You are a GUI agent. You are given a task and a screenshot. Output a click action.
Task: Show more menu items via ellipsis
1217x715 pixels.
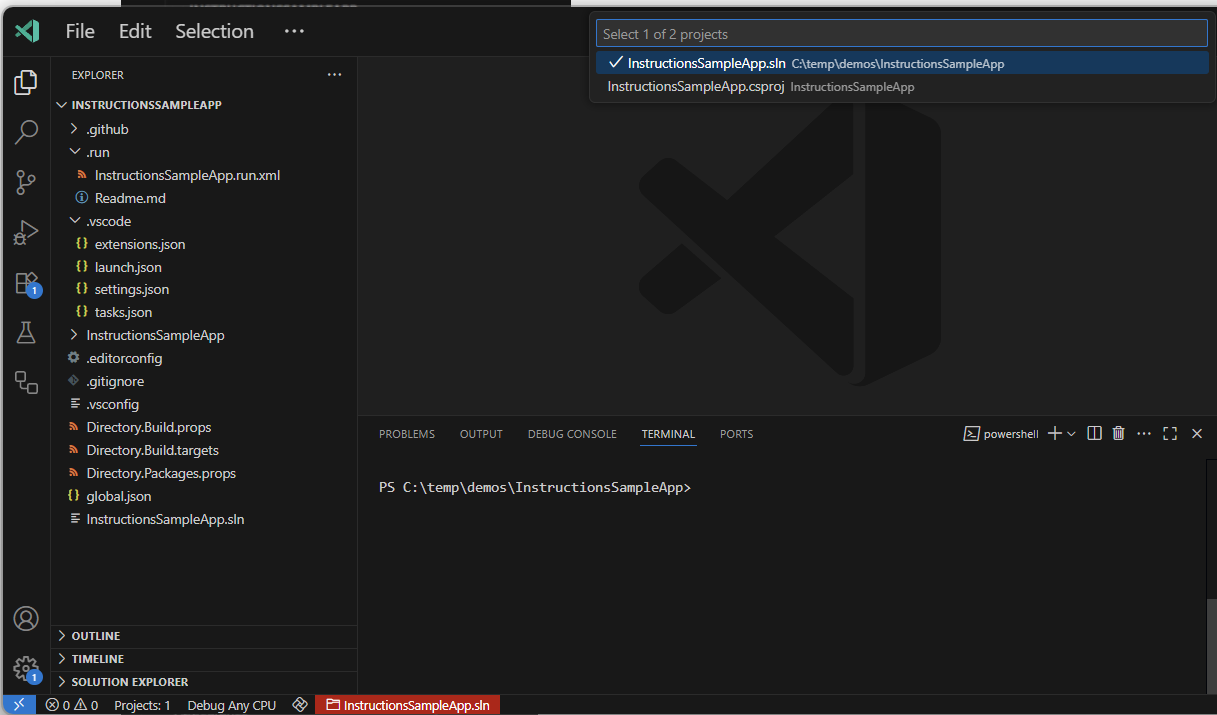point(294,31)
